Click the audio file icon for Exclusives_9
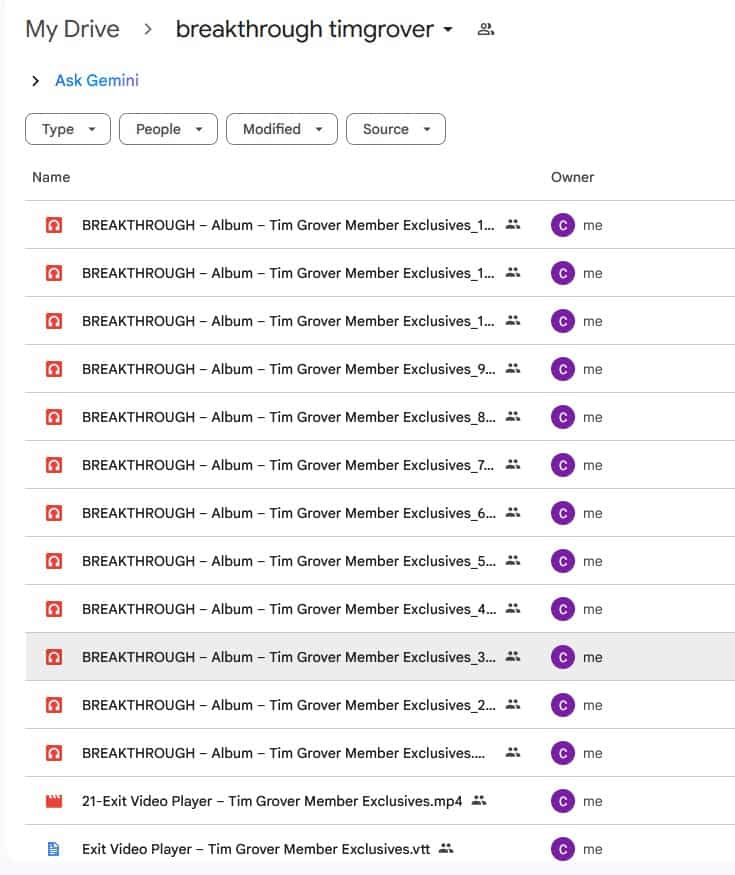This screenshot has height=875, width=735. pyautogui.click(x=54, y=369)
